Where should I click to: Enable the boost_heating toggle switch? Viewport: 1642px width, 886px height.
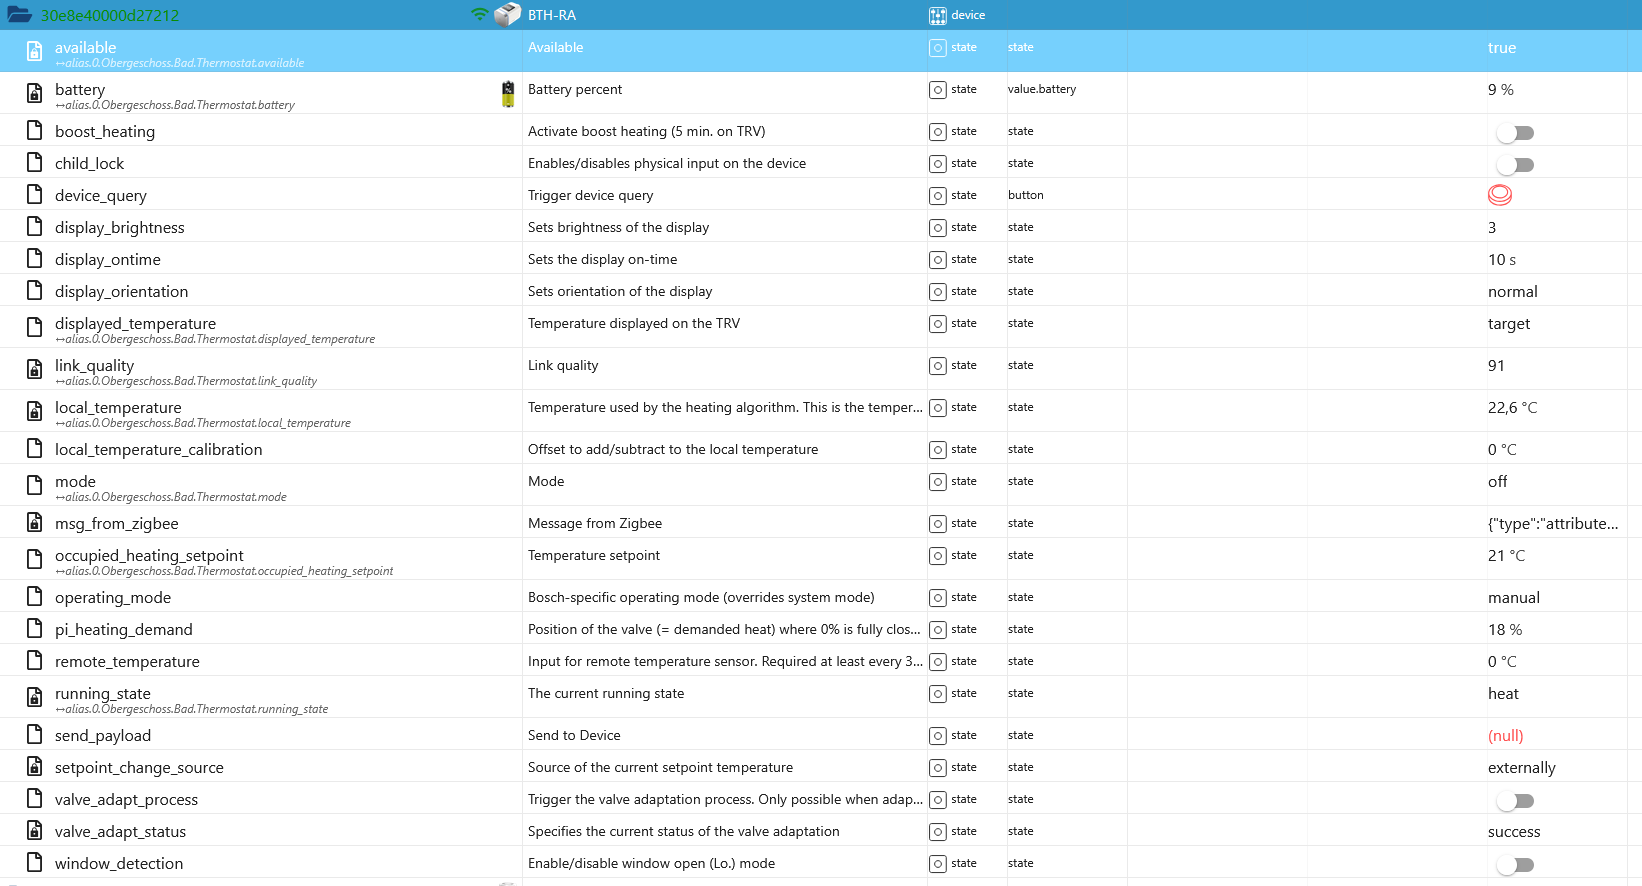pos(1515,133)
